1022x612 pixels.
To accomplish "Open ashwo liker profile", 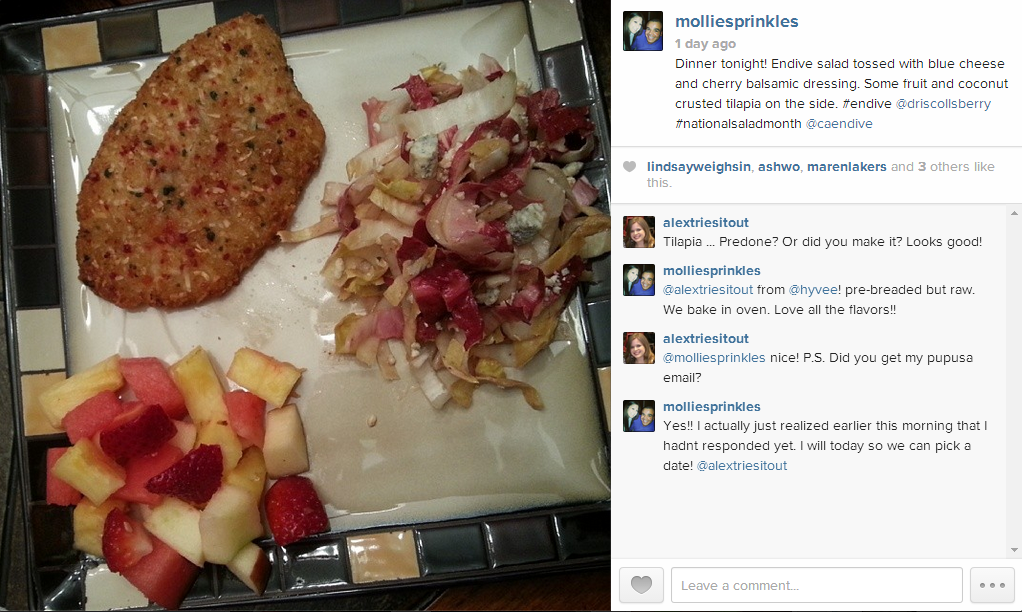I will pyautogui.click(x=779, y=167).
